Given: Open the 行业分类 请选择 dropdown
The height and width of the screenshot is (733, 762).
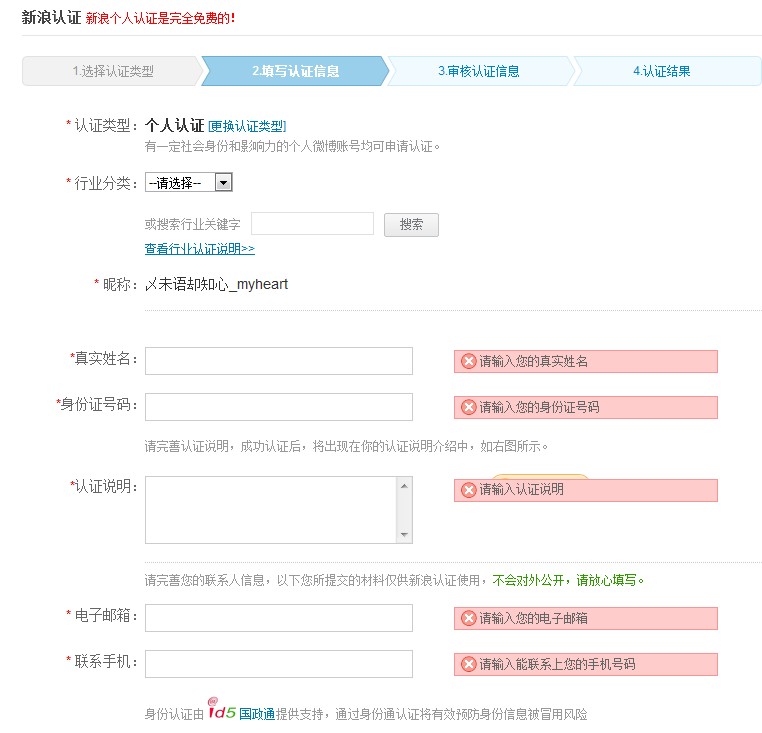Looking at the screenshot, I should [189, 182].
